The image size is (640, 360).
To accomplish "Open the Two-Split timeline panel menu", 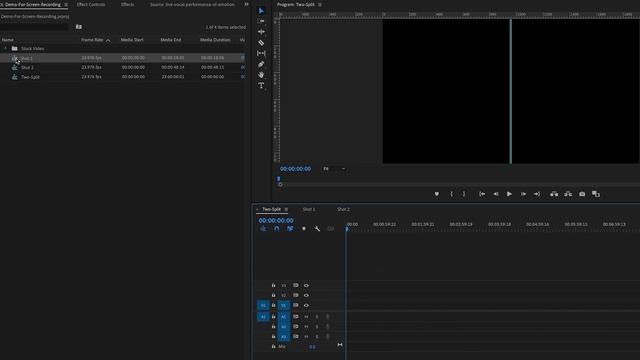I will [286, 209].
